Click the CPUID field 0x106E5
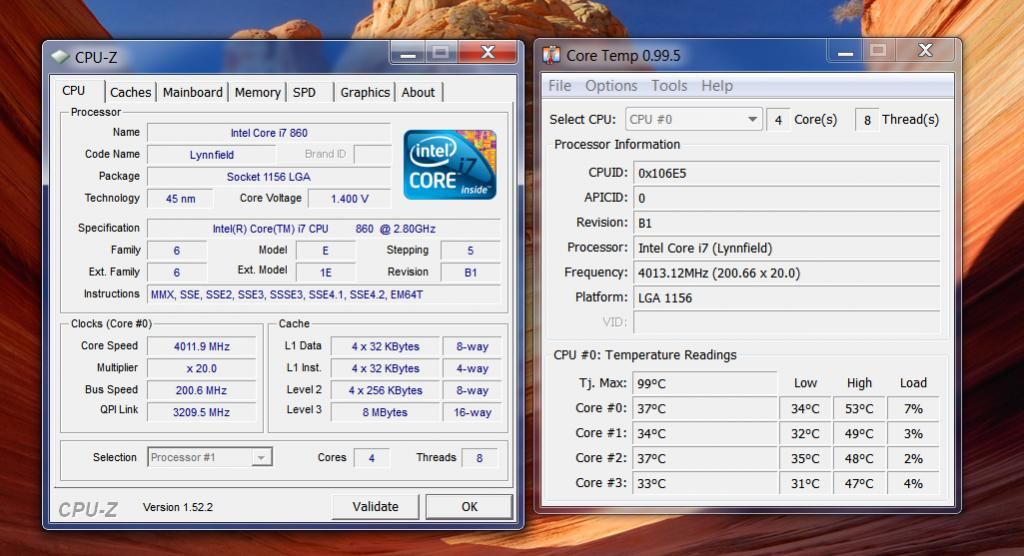This screenshot has width=1024, height=556. [786, 173]
